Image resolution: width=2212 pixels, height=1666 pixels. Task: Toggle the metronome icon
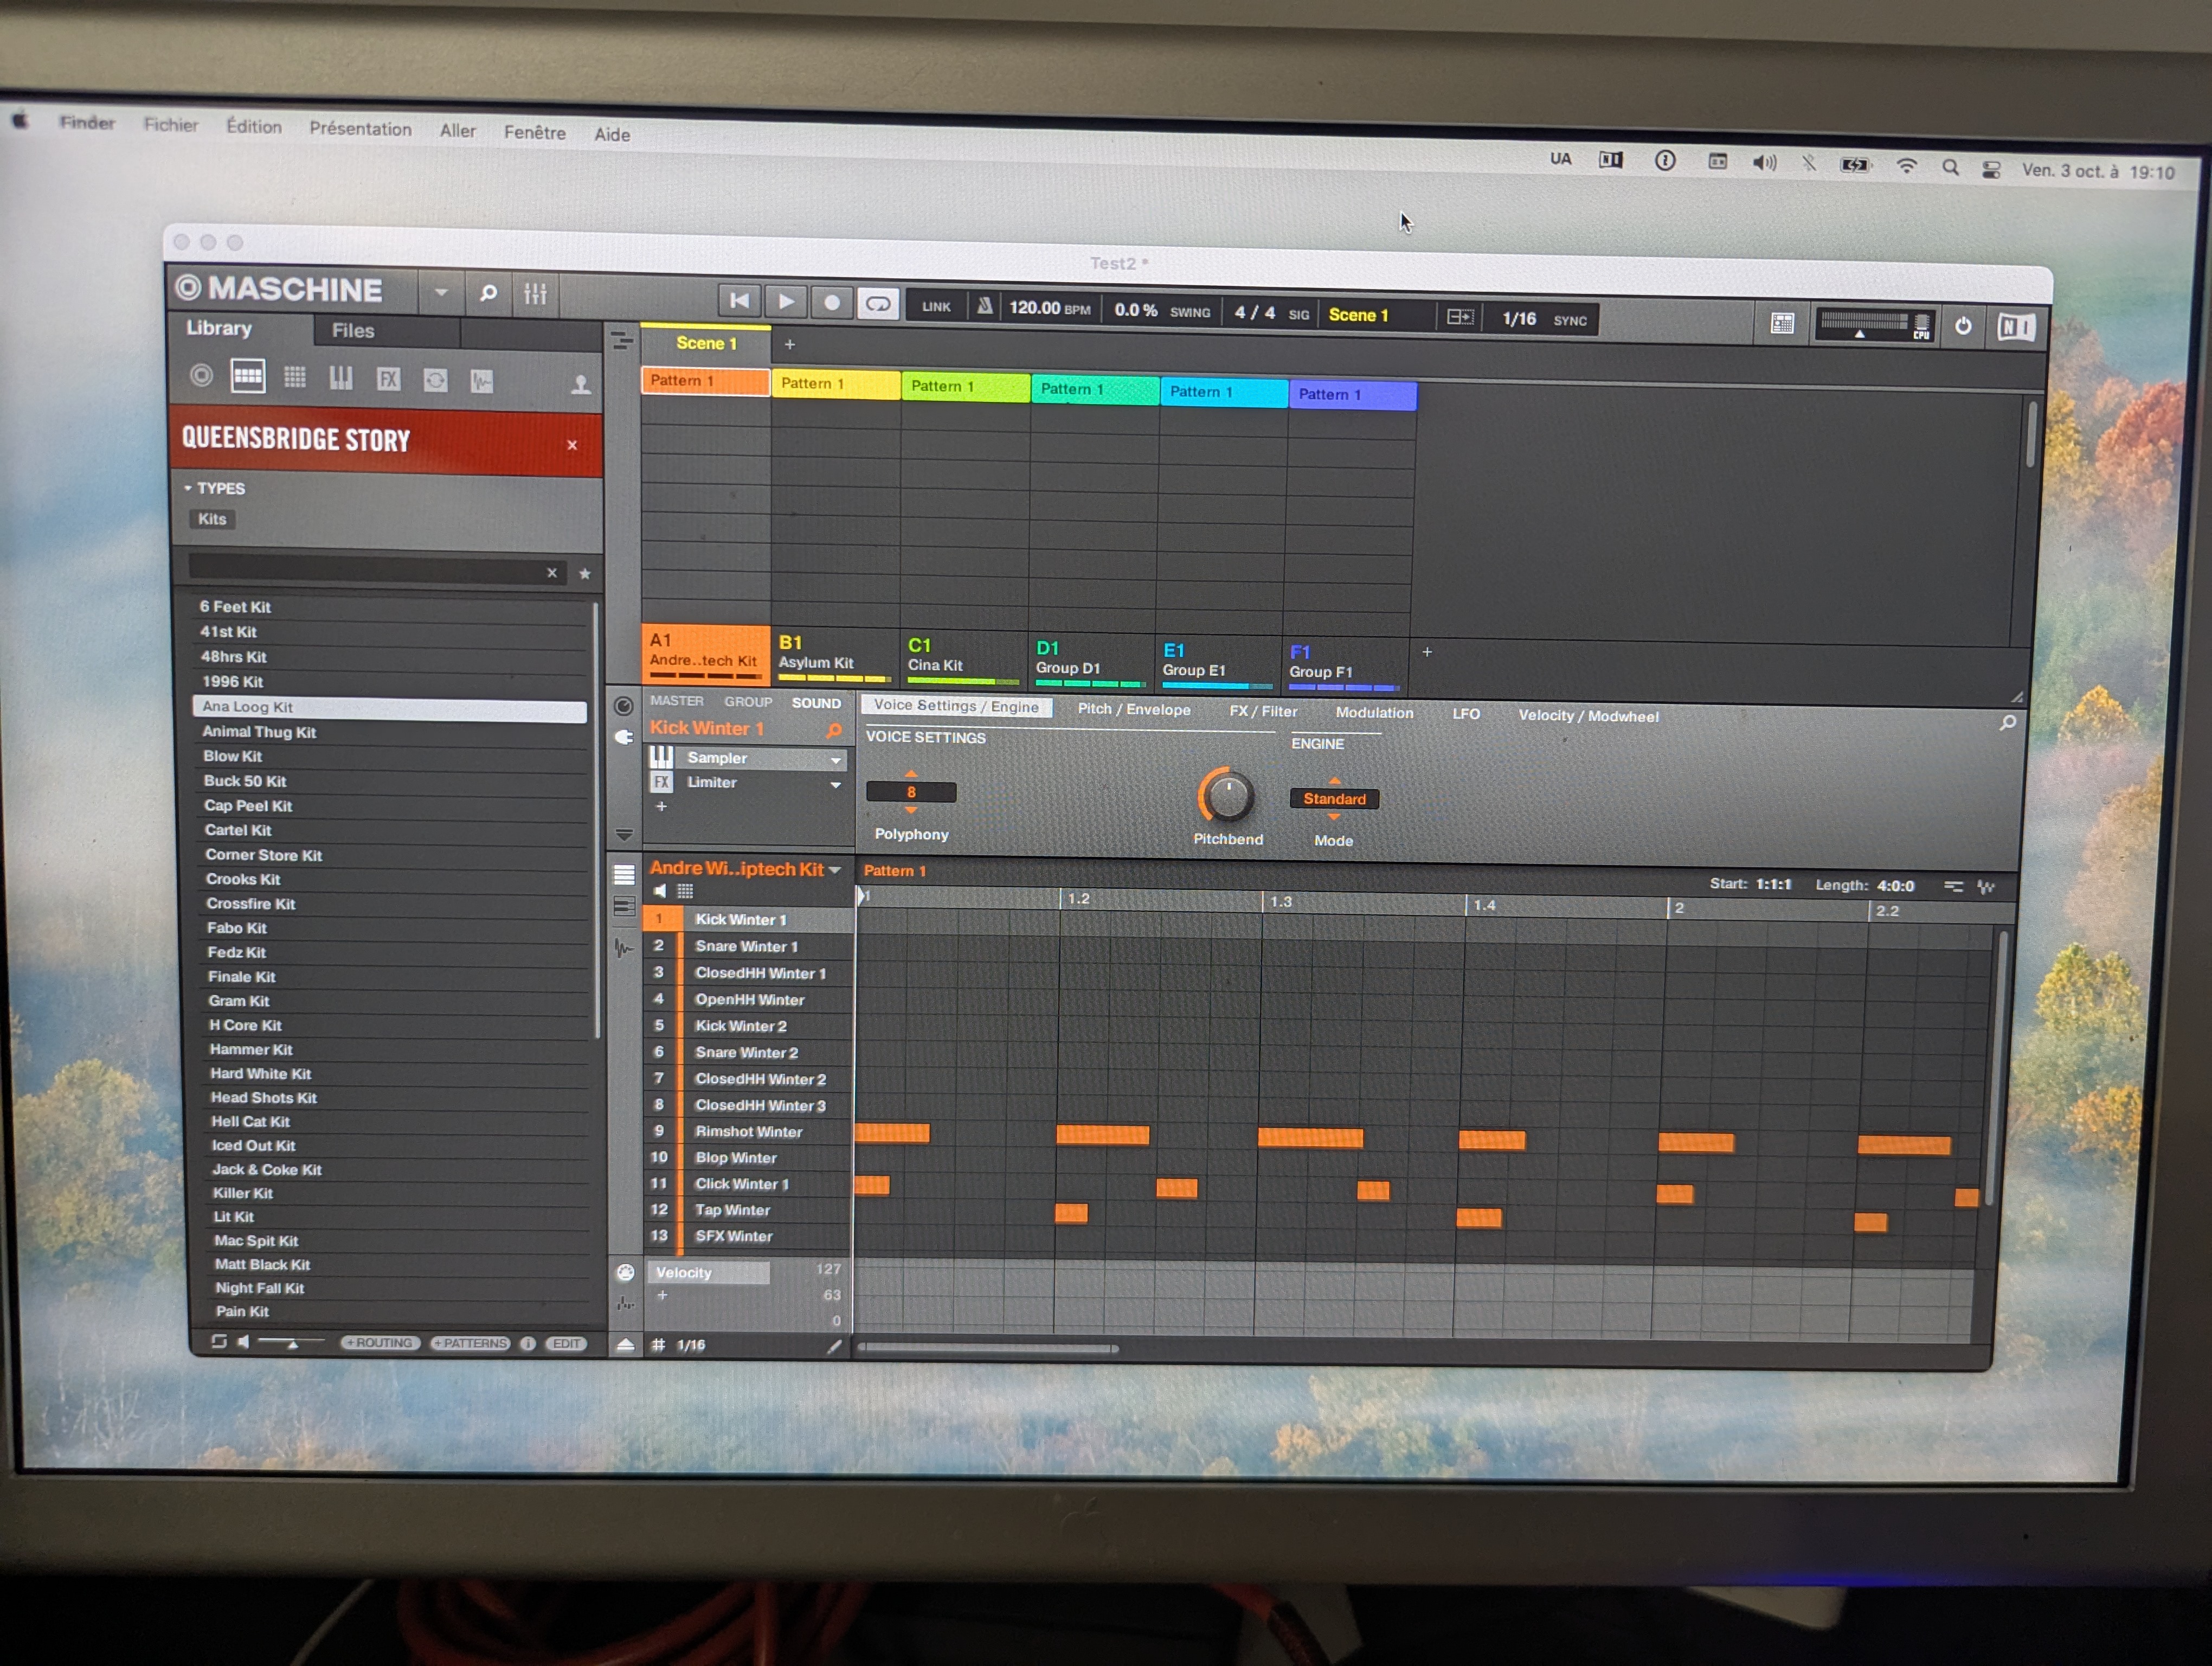[x=984, y=306]
